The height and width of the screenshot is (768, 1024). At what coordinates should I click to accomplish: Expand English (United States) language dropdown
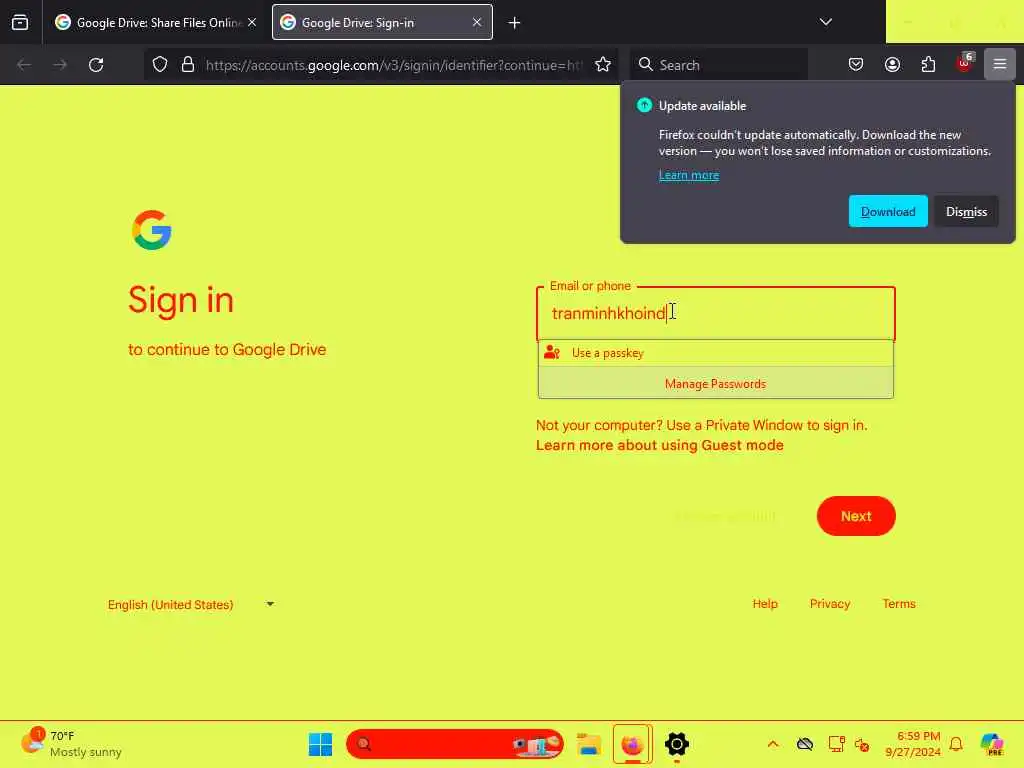(x=191, y=605)
